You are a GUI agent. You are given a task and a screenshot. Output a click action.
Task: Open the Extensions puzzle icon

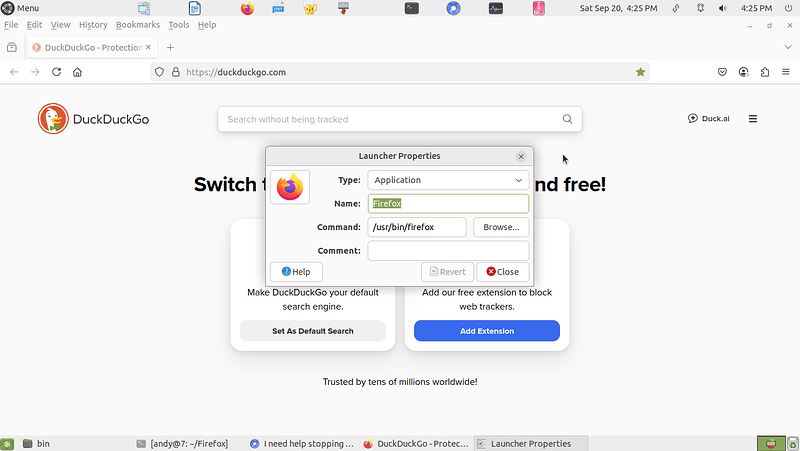(764, 72)
